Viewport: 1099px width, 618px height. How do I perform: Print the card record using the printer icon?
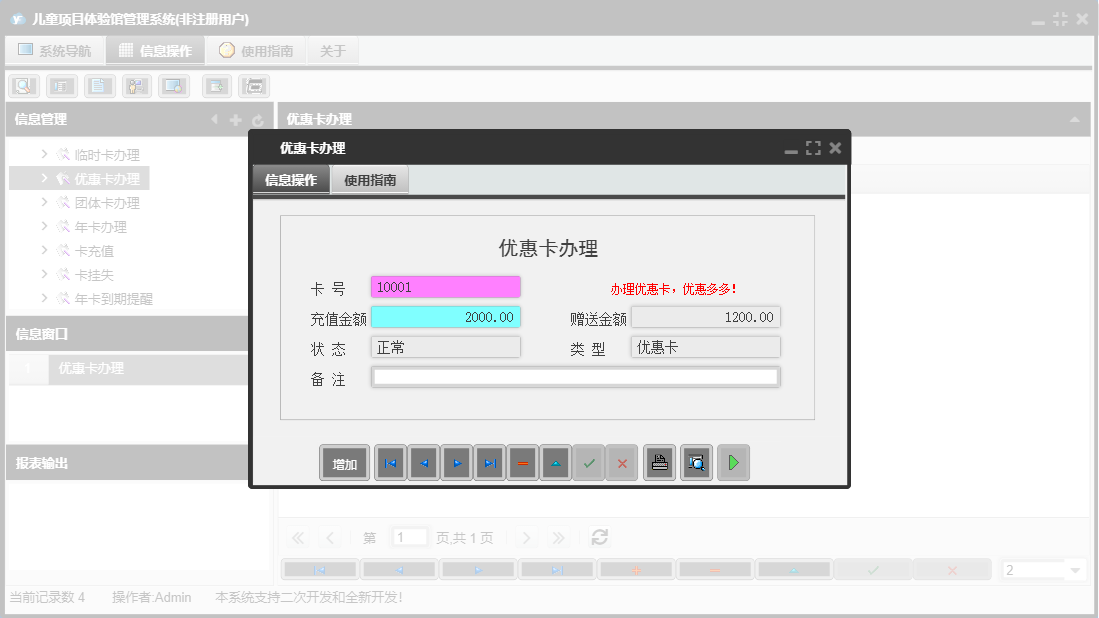coord(659,462)
